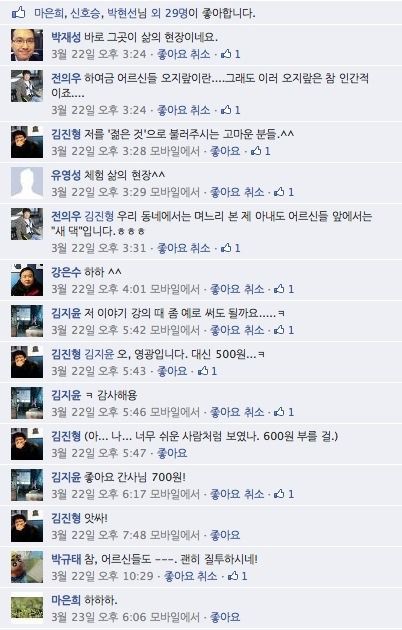Open like count on 박규태's comment
Image resolution: width=402 pixels, height=630 pixels.
click(x=237, y=576)
